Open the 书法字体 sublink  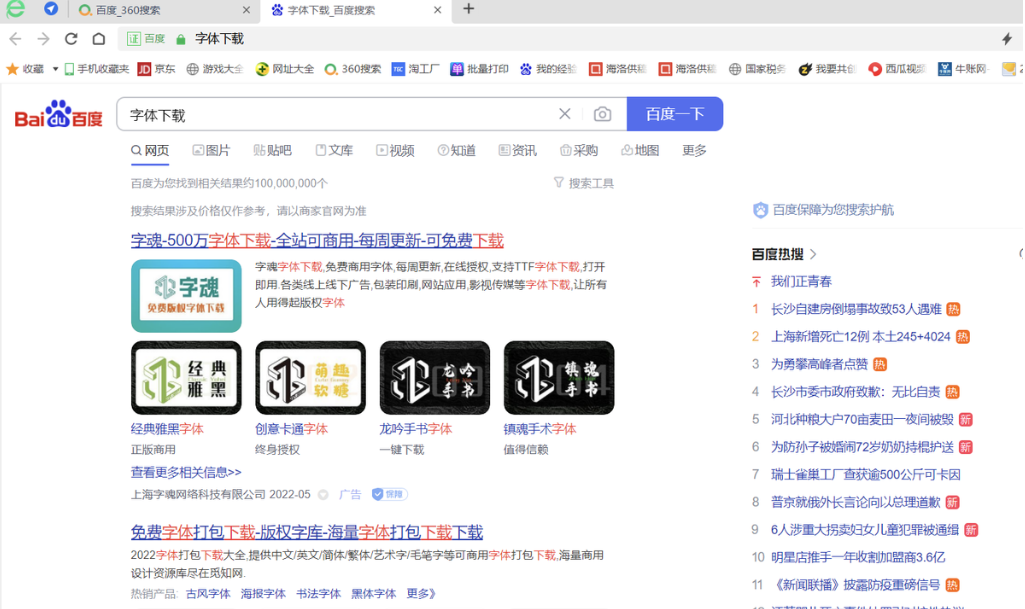[x=318, y=594]
